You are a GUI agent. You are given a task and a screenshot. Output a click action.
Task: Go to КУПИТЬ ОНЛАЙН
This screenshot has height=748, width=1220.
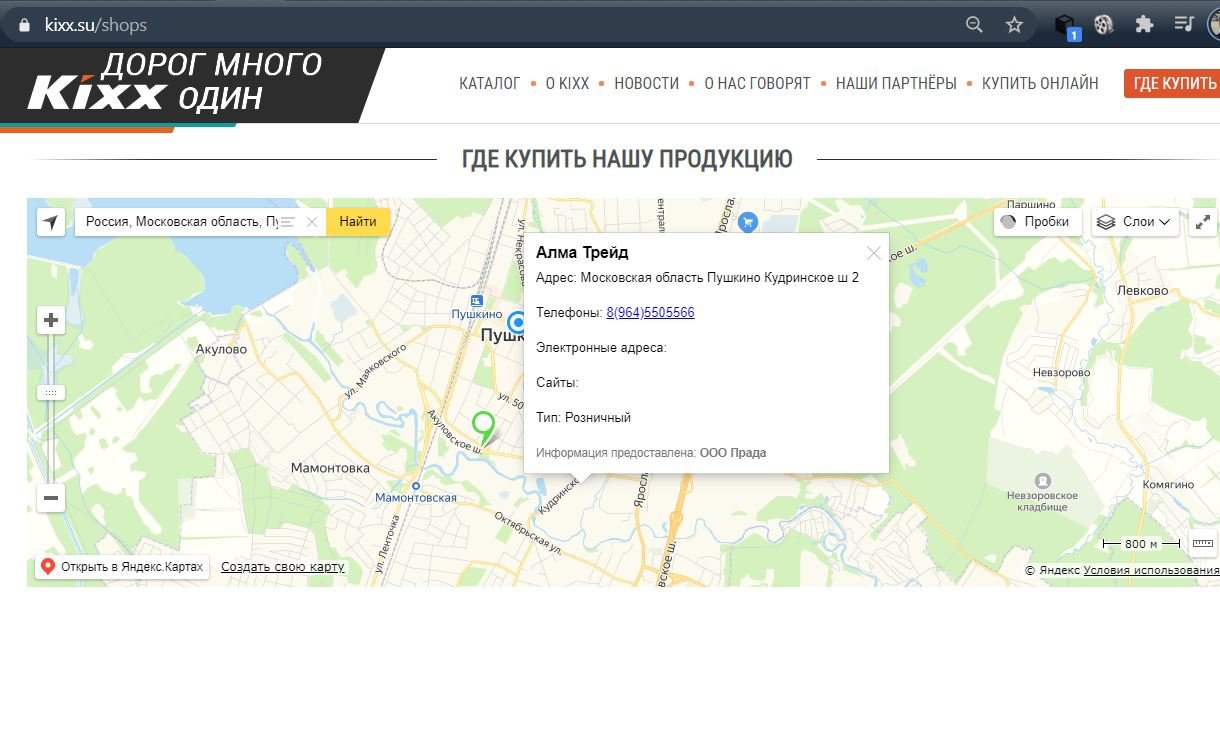[x=1040, y=83]
